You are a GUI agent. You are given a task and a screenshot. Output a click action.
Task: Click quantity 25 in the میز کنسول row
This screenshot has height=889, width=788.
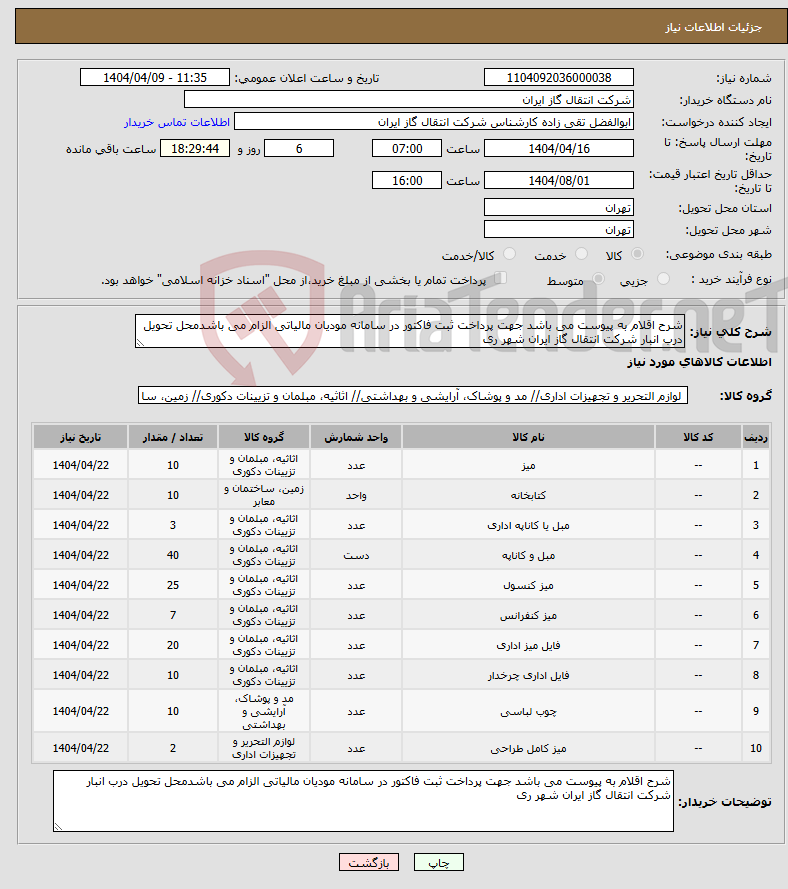click(173, 585)
